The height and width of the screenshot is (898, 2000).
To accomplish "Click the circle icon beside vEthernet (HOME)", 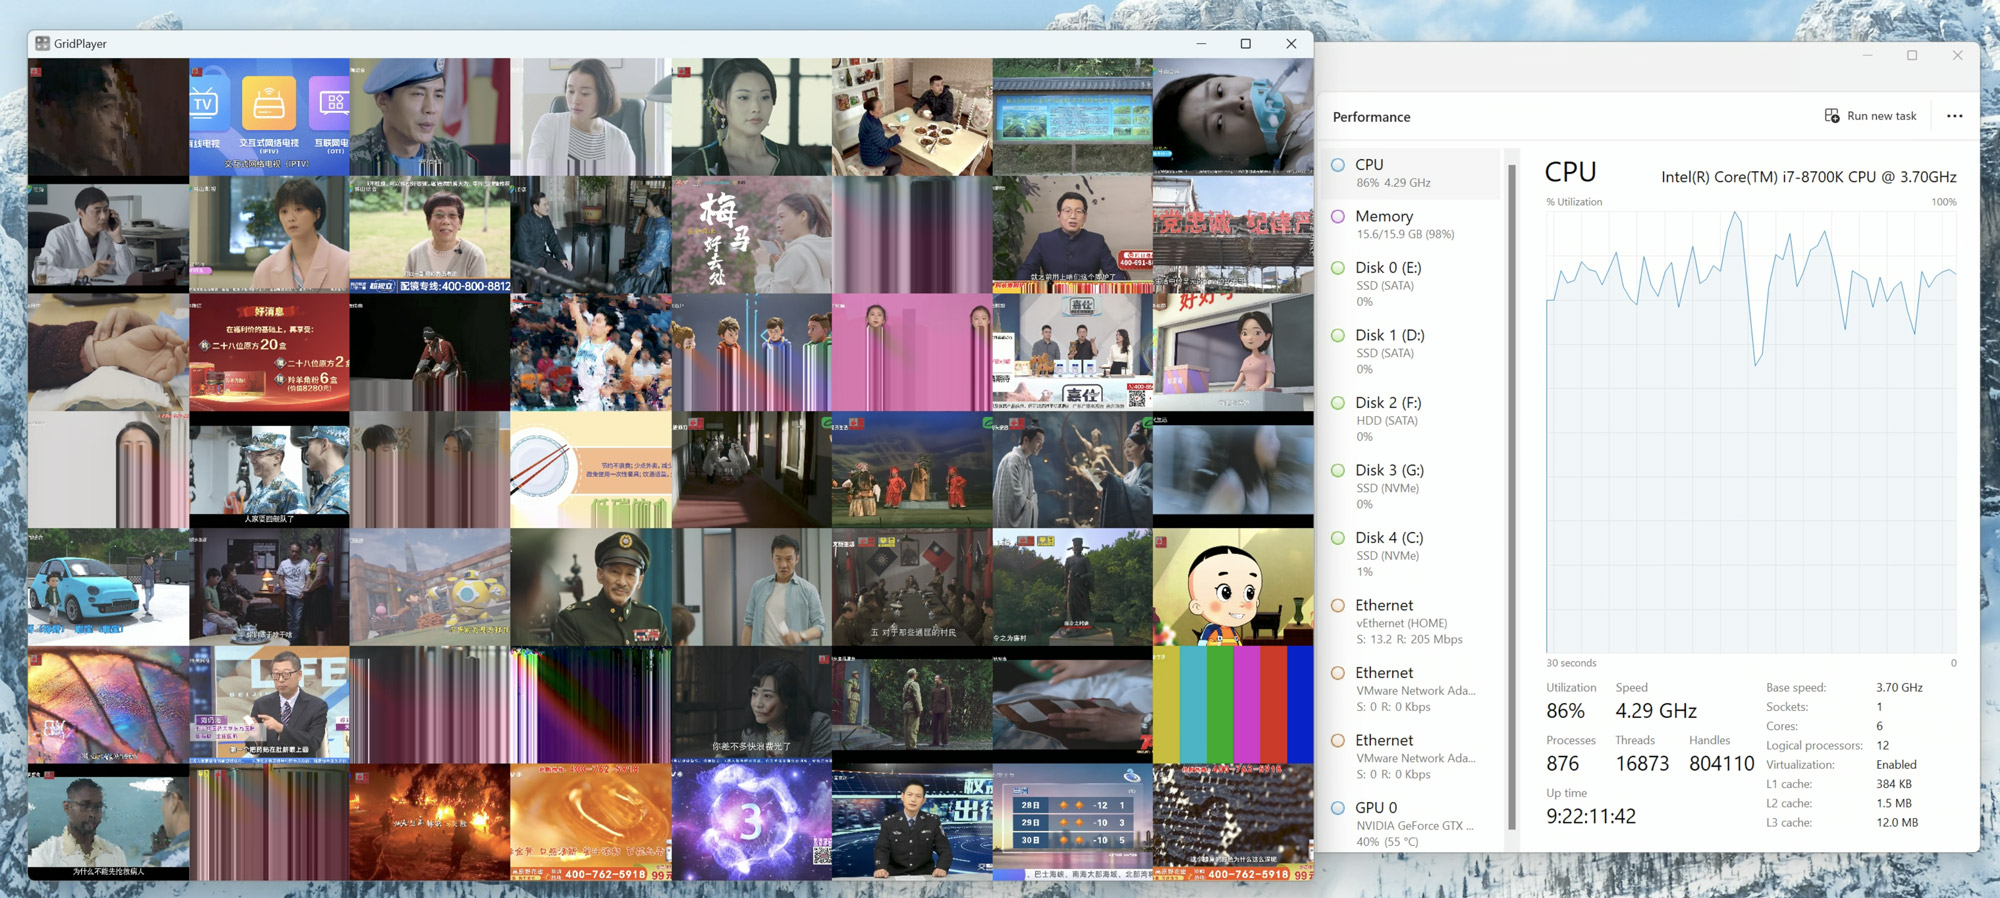I will tap(1338, 605).
